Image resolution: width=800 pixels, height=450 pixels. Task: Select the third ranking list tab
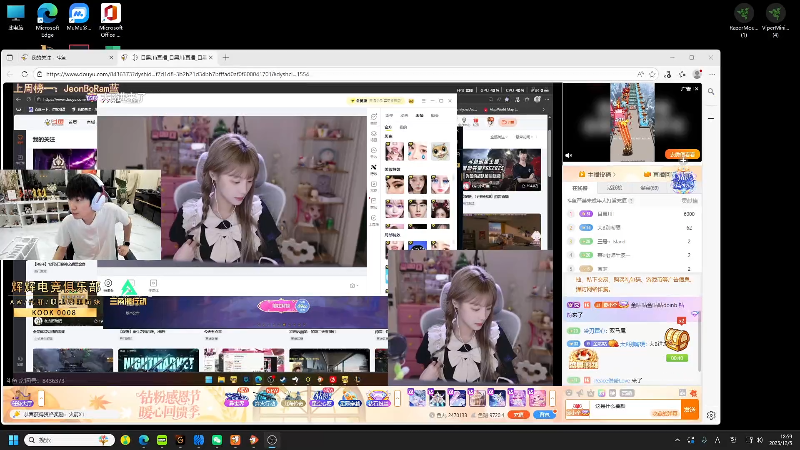coord(649,188)
